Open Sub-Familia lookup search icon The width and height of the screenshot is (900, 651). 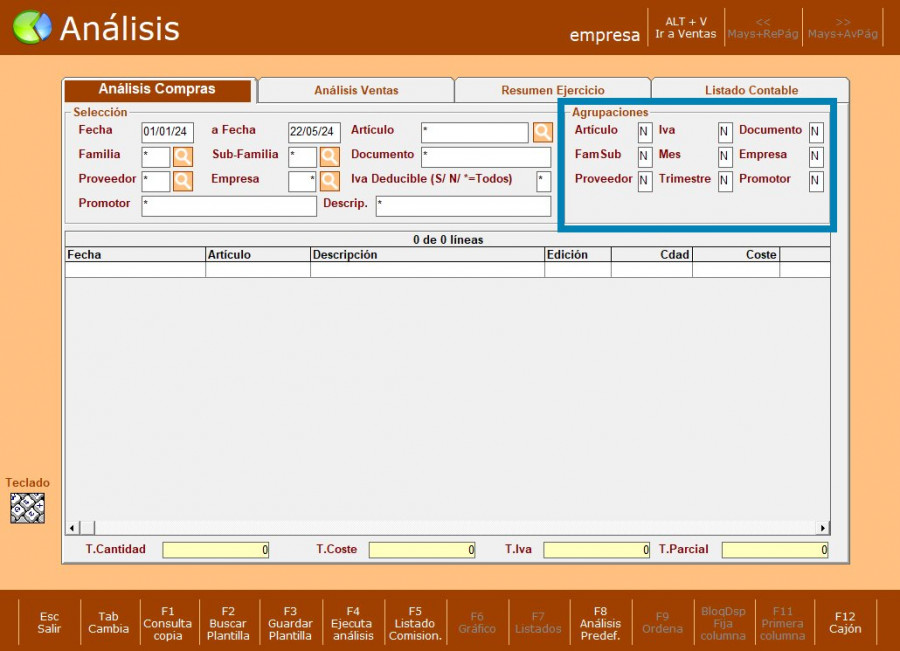(x=330, y=156)
